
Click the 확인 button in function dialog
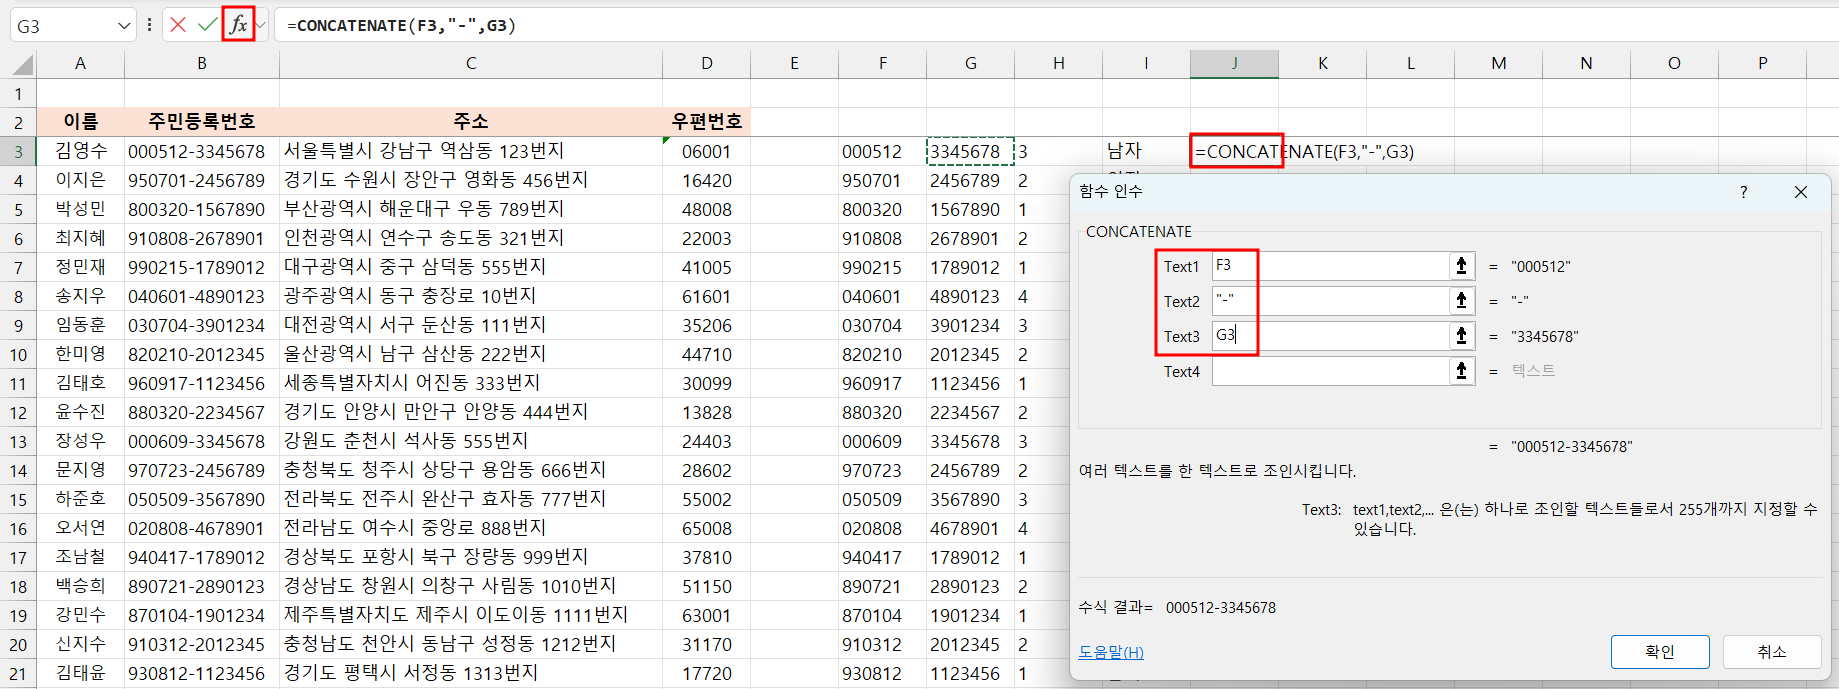[1660, 652]
